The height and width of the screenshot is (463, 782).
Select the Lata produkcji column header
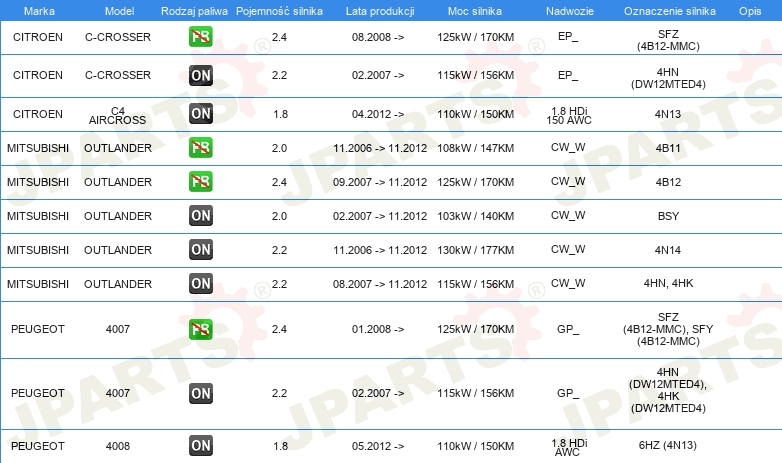tap(380, 11)
